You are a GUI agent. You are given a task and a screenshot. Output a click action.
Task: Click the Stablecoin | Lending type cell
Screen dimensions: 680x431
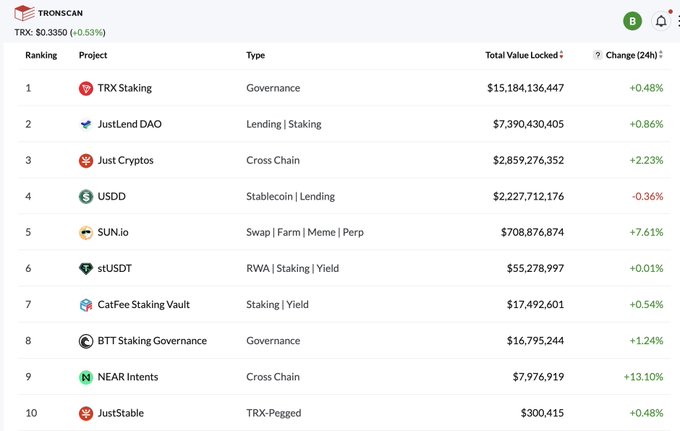[x=291, y=196]
